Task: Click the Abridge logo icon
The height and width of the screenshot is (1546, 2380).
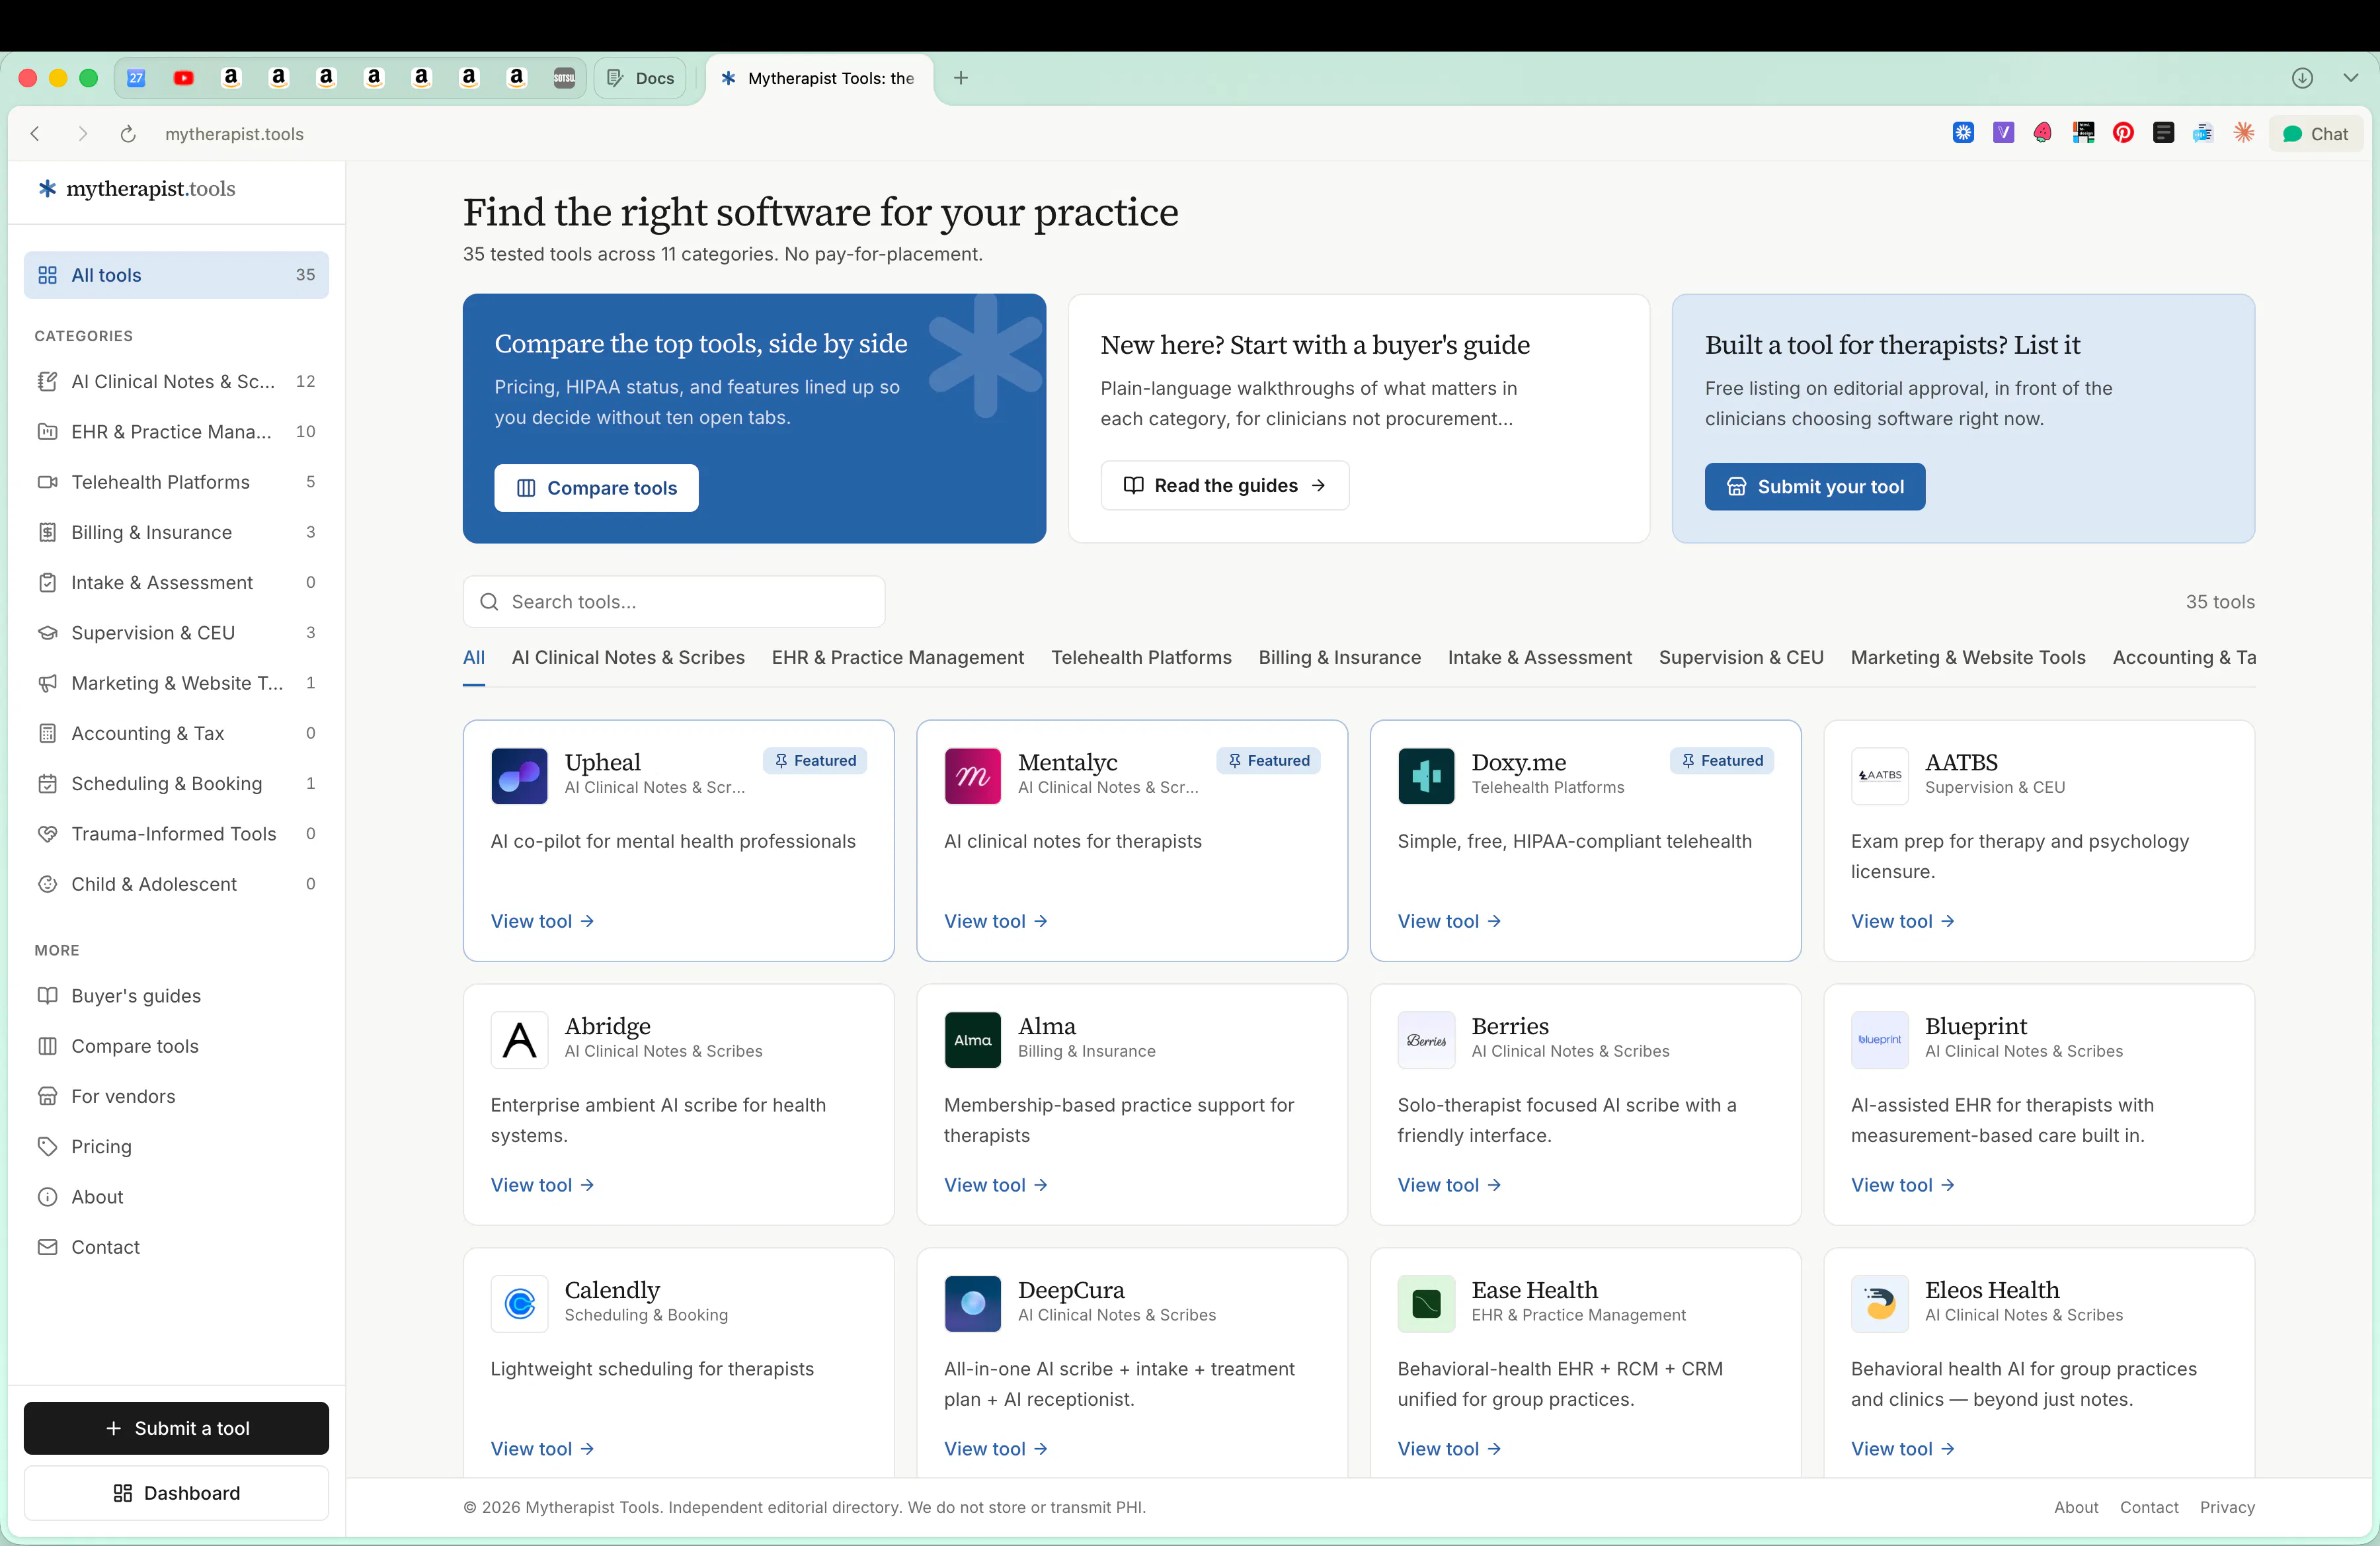Action: (519, 1040)
